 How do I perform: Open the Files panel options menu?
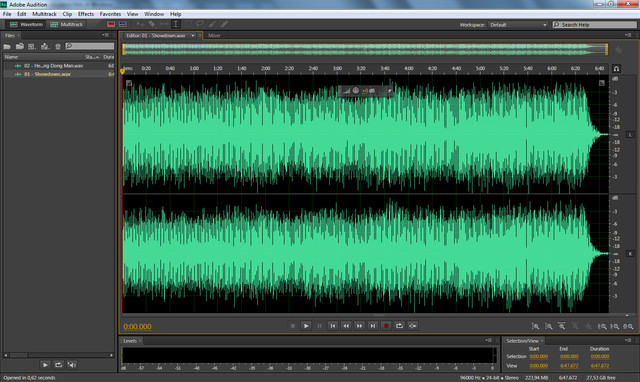106,35
